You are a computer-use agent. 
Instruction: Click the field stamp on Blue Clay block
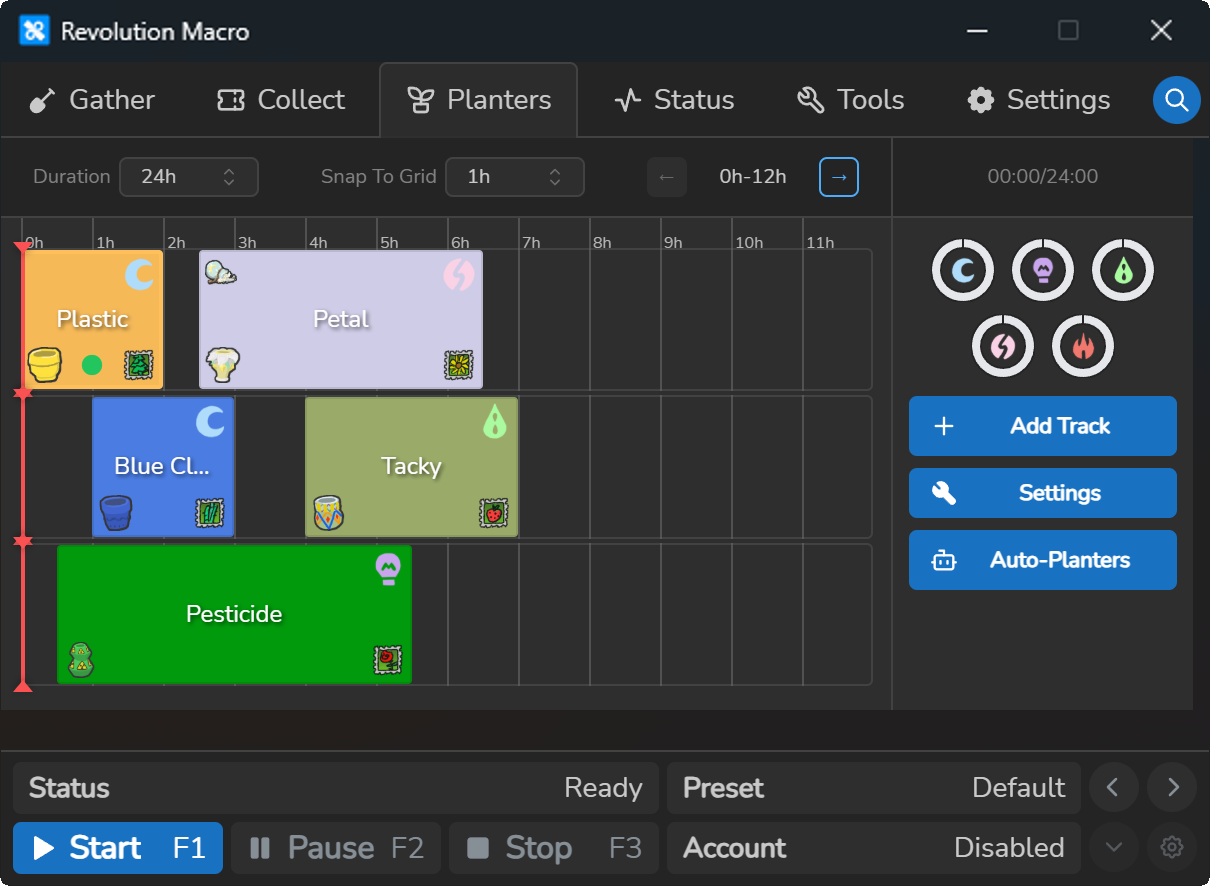209,512
